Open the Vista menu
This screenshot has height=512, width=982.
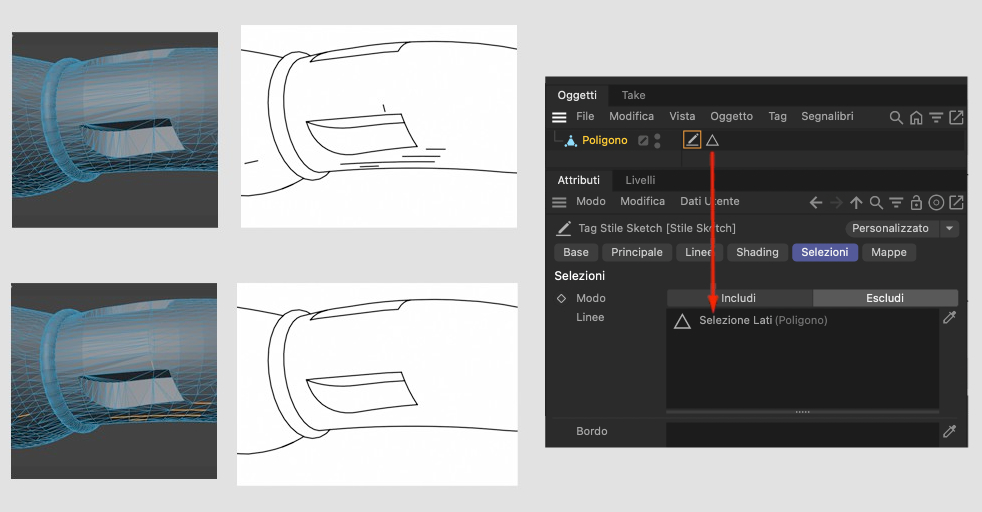pyautogui.click(x=682, y=116)
